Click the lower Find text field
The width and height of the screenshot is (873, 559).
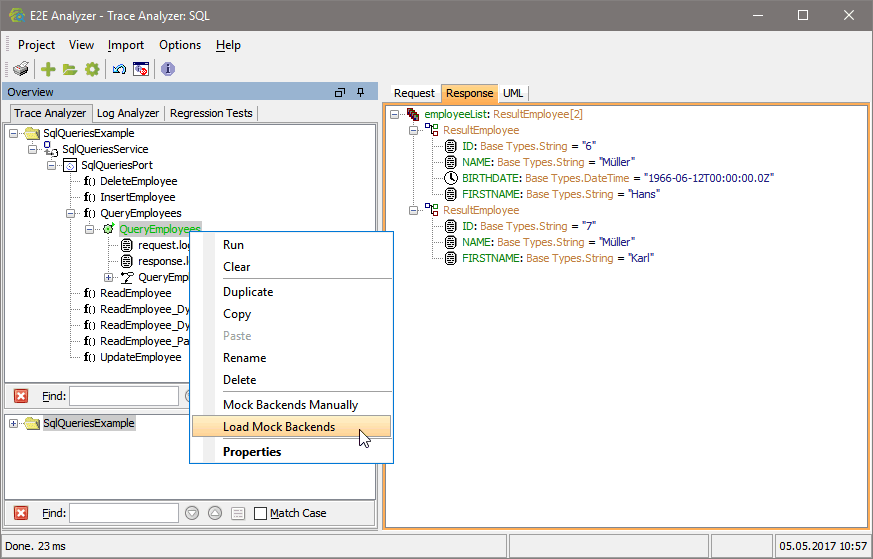124,513
